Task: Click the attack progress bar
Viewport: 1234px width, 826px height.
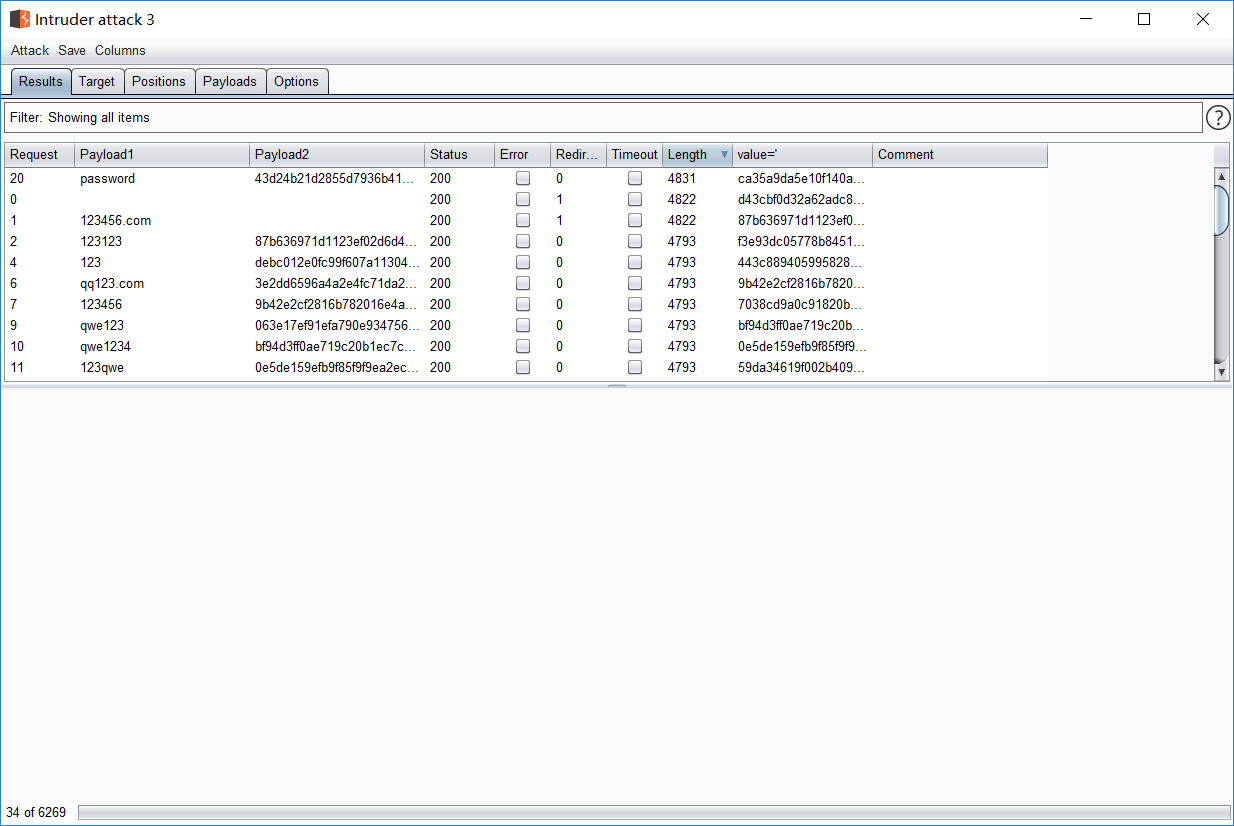Action: tap(653, 812)
